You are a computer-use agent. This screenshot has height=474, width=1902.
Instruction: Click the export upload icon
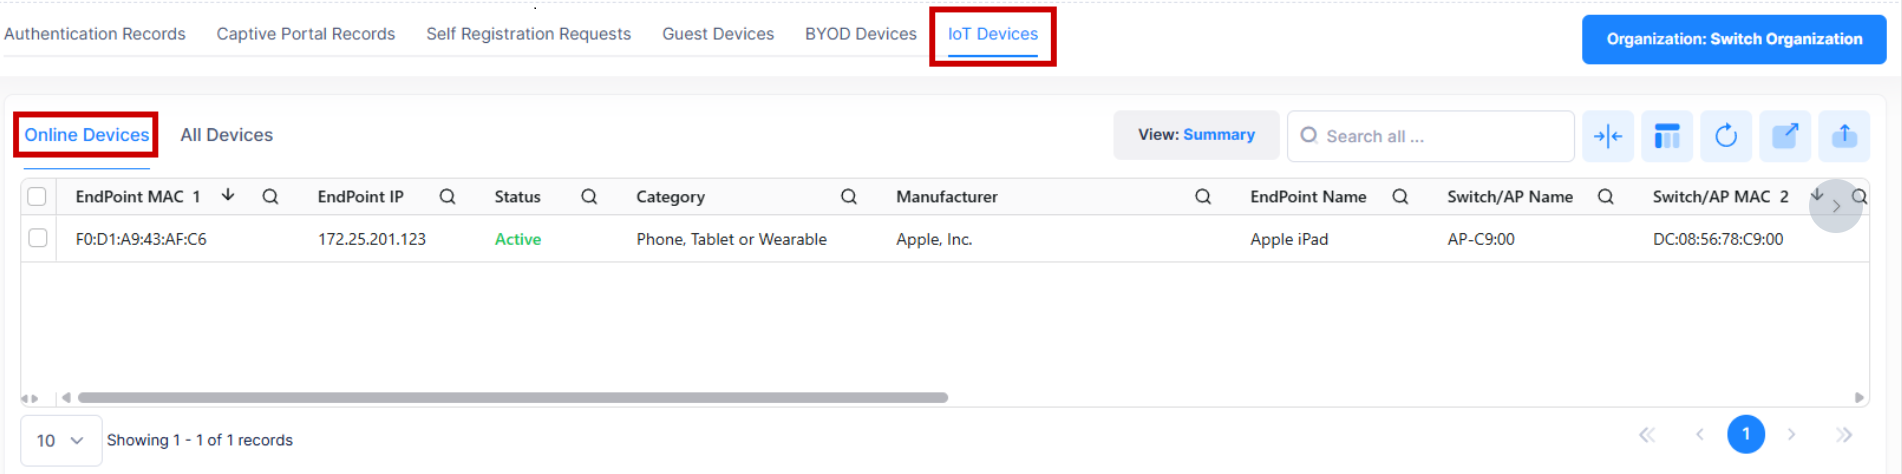pos(1844,136)
